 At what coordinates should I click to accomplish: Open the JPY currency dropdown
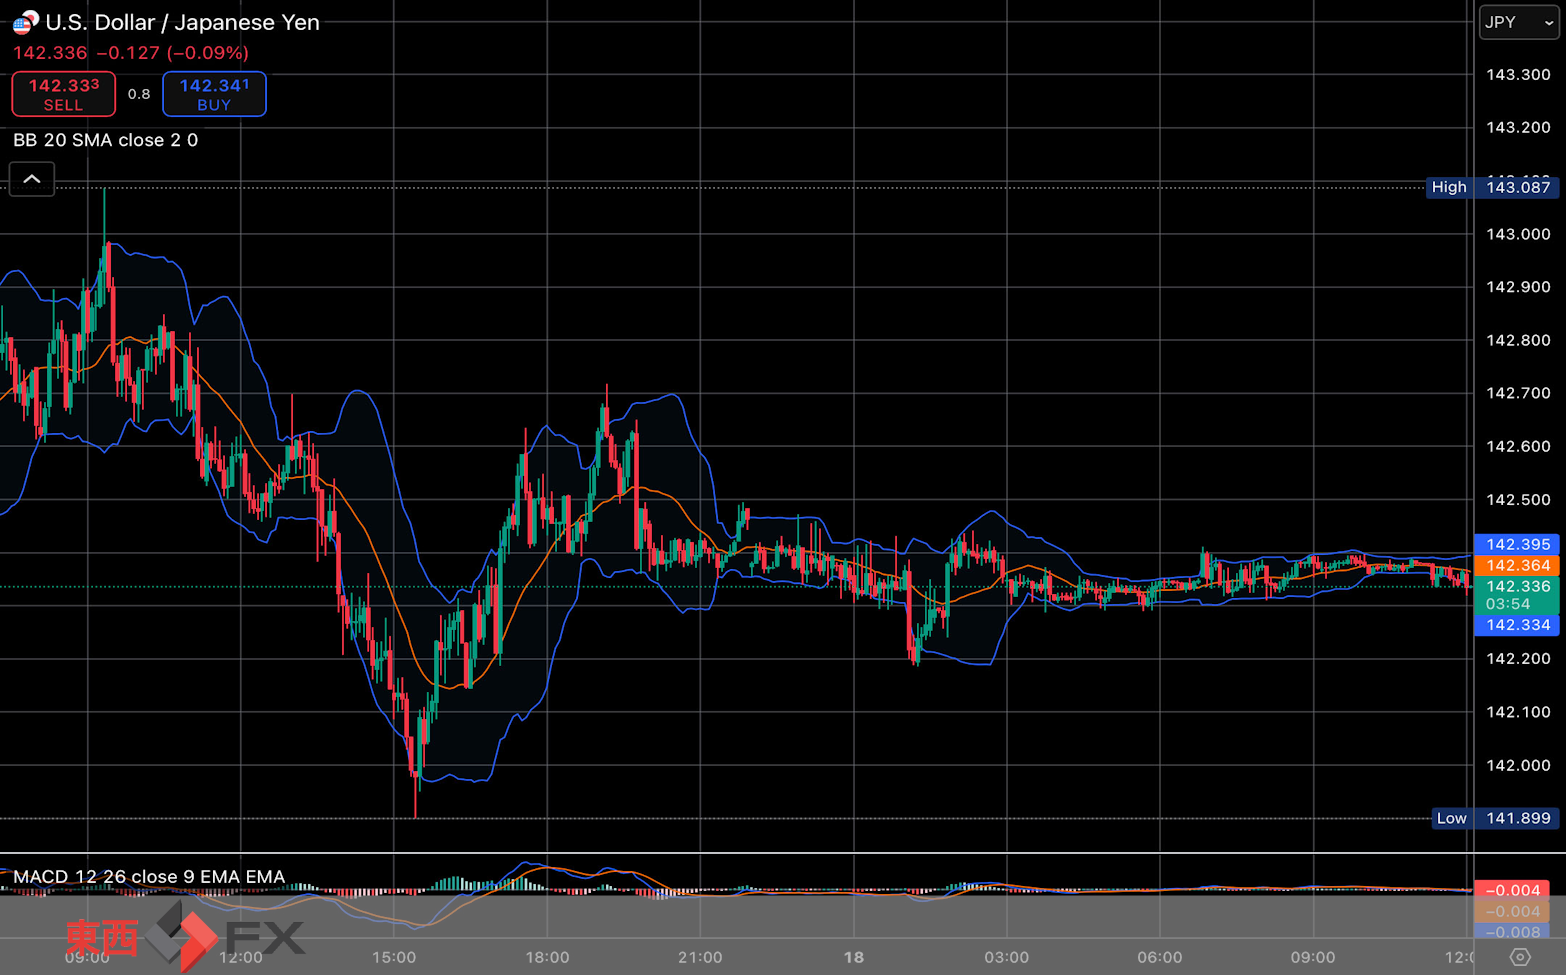(x=1519, y=22)
